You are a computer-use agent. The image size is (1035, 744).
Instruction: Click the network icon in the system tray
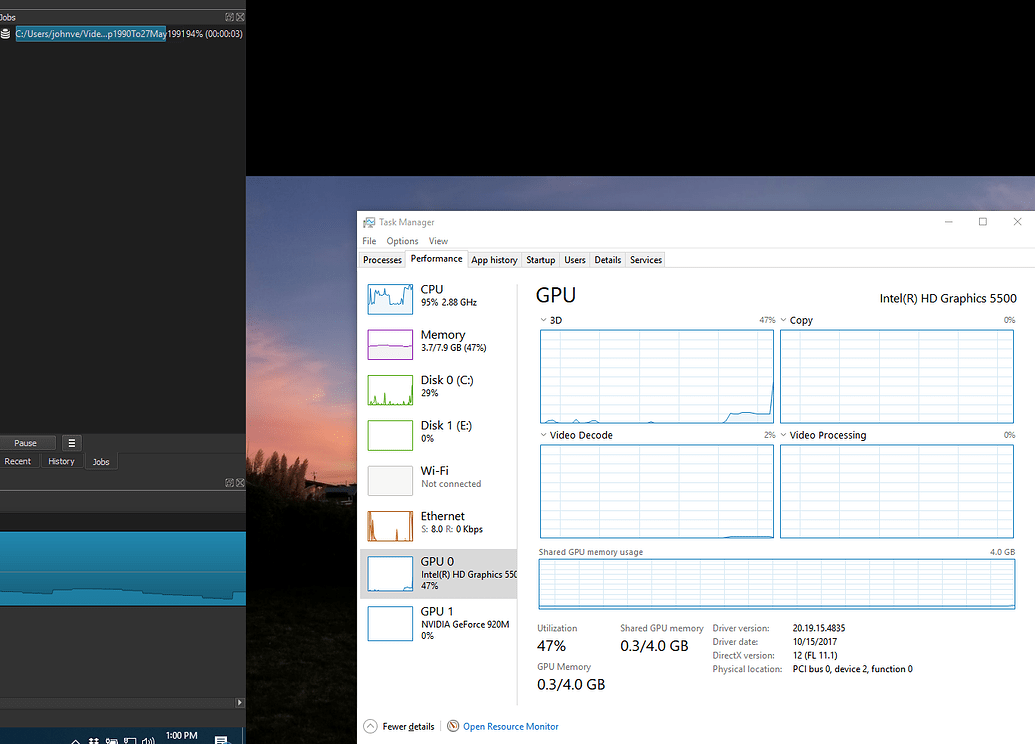[x=131, y=738]
